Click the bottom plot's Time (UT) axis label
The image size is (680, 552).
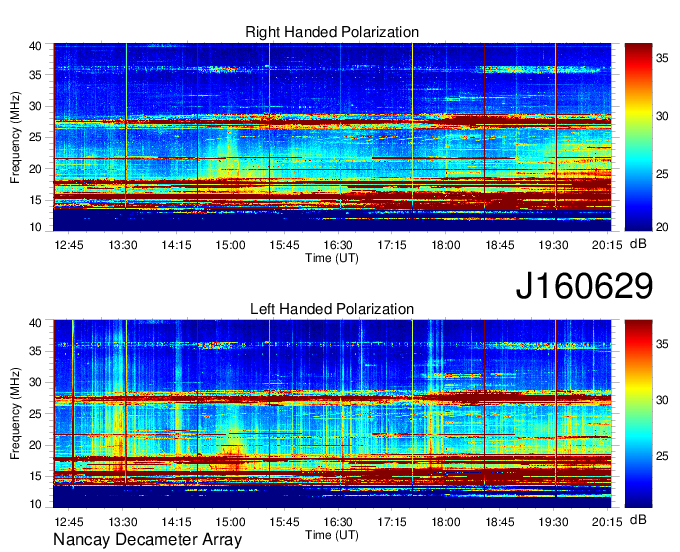click(332, 535)
